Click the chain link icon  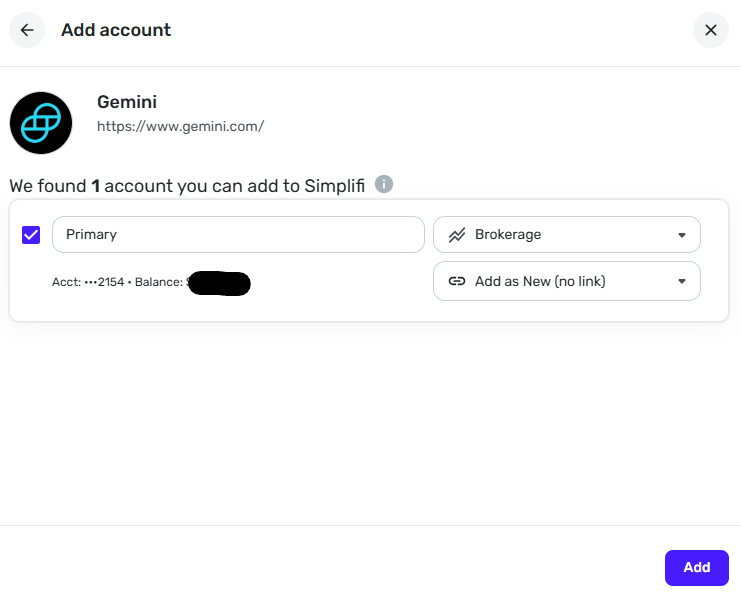[457, 281]
